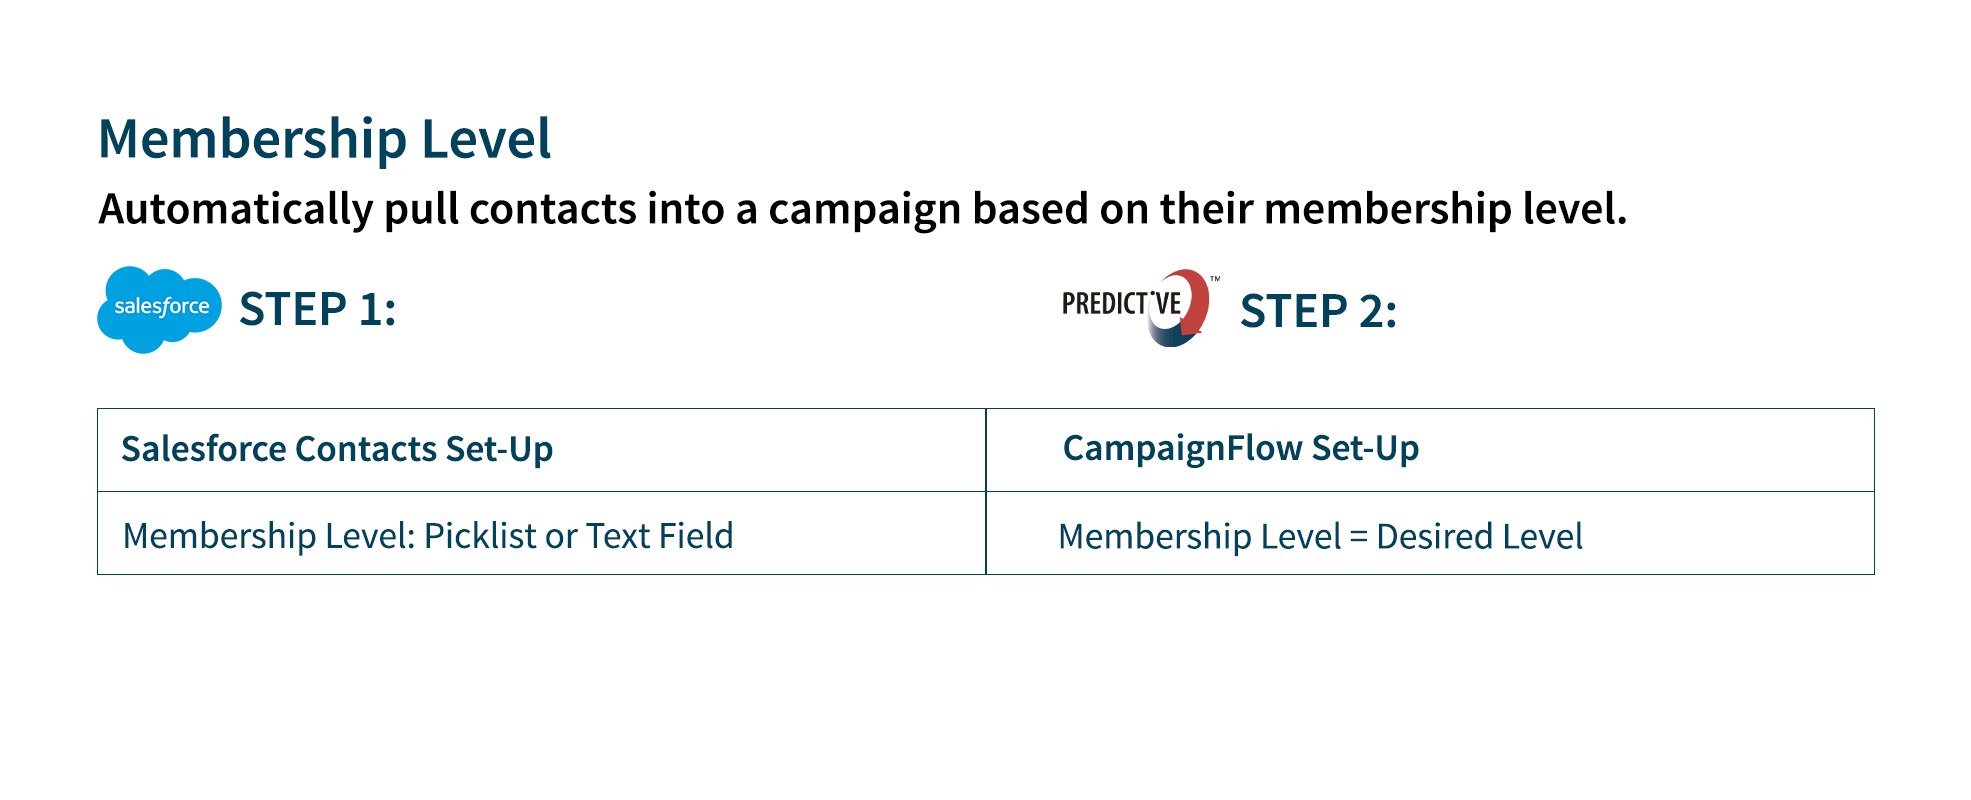Click the PREDICTIVE wordmark text
The width and height of the screenshot is (1971, 800).
coord(1122,304)
